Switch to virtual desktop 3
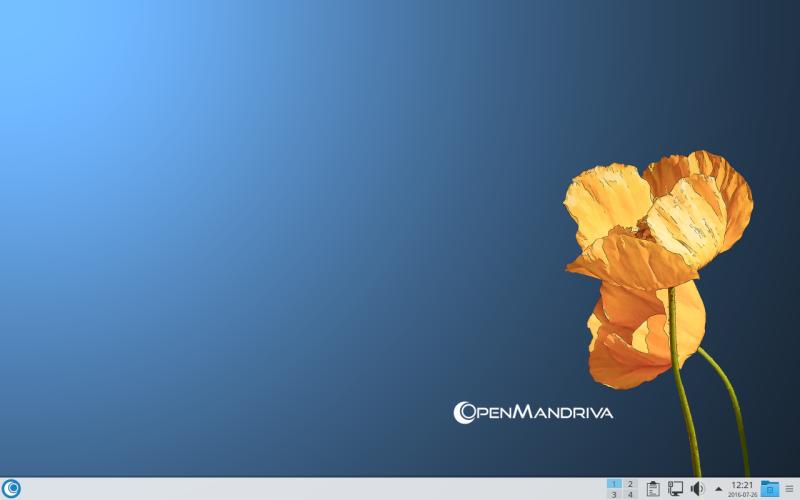Image resolution: width=800 pixels, height=500 pixels. 614,494
